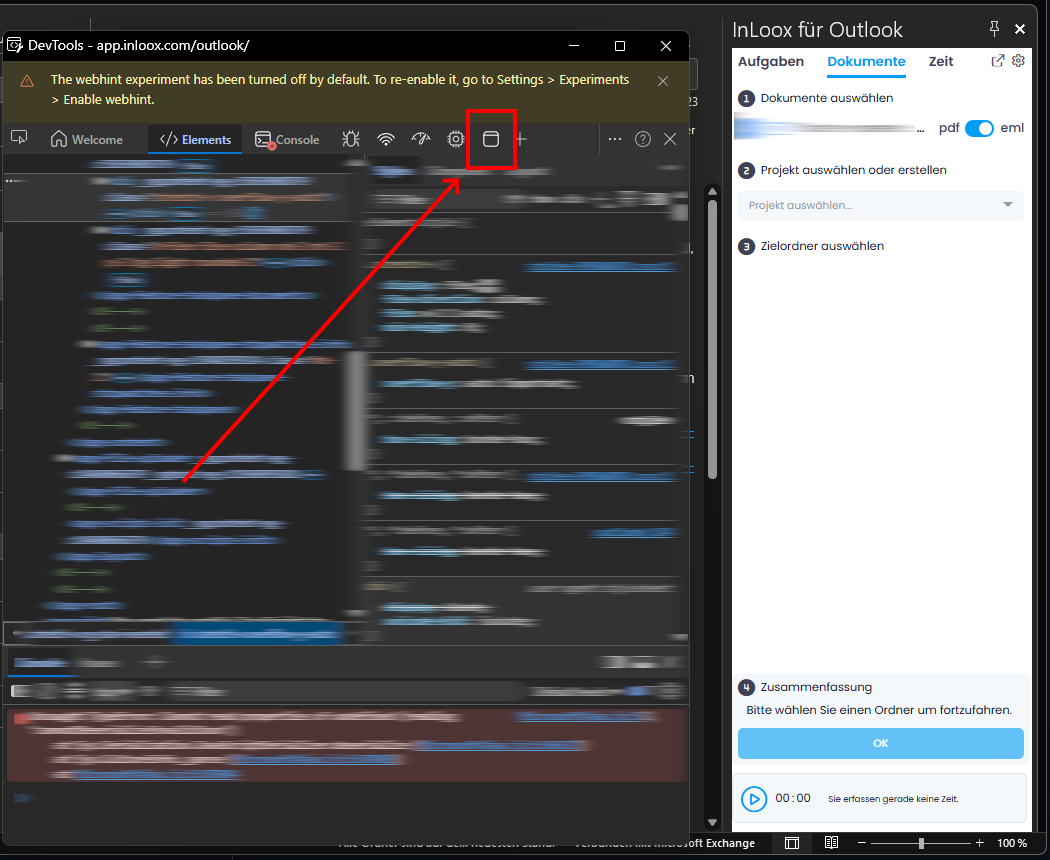This screenshot has width=1050, height=860.
Task: Click the 00:00 timer display
Action: coord(793,798)
